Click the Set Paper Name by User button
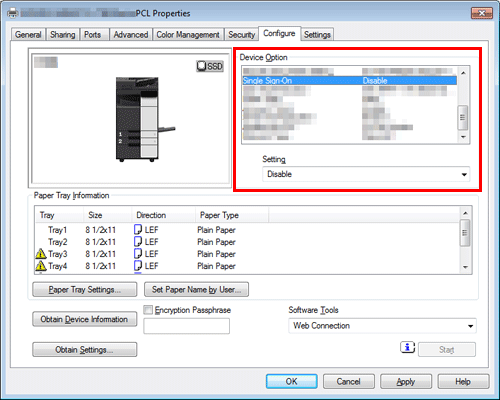 coord(196,289)
